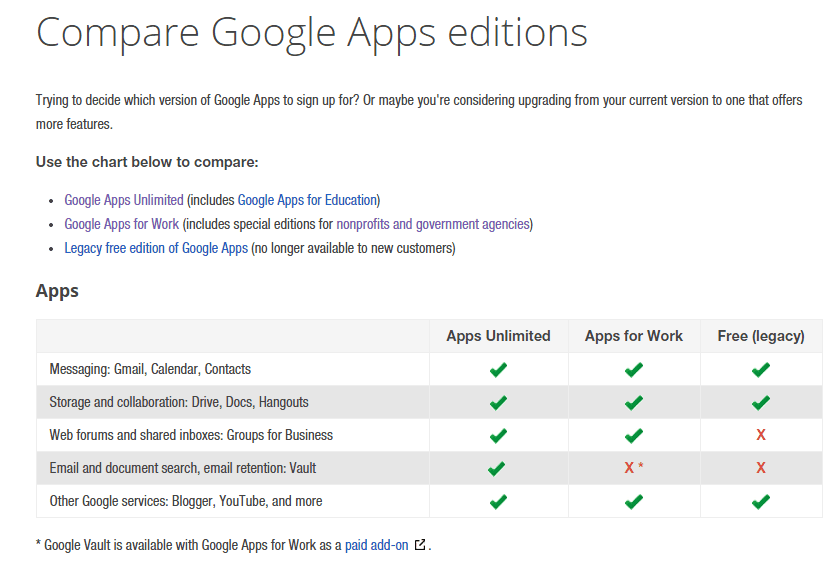Click the 'Trying to decide which version' paragraph
The height and width of the screenshot is (567, 837).
419,112
